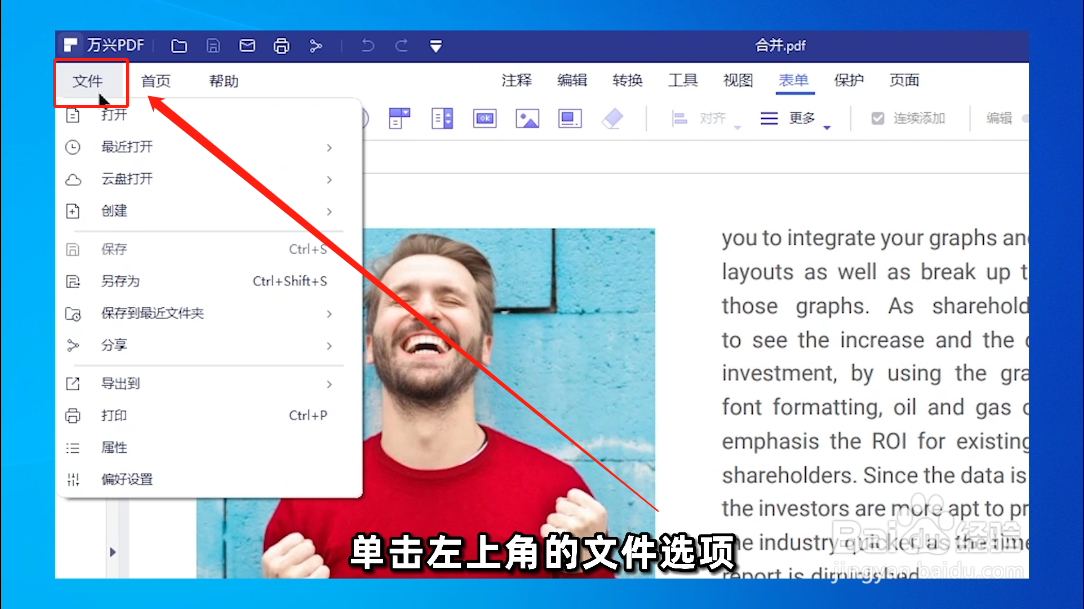Undo the last action
This screenshot has height=609, width=1084.
pyautogui.click(x=367, y=46)
